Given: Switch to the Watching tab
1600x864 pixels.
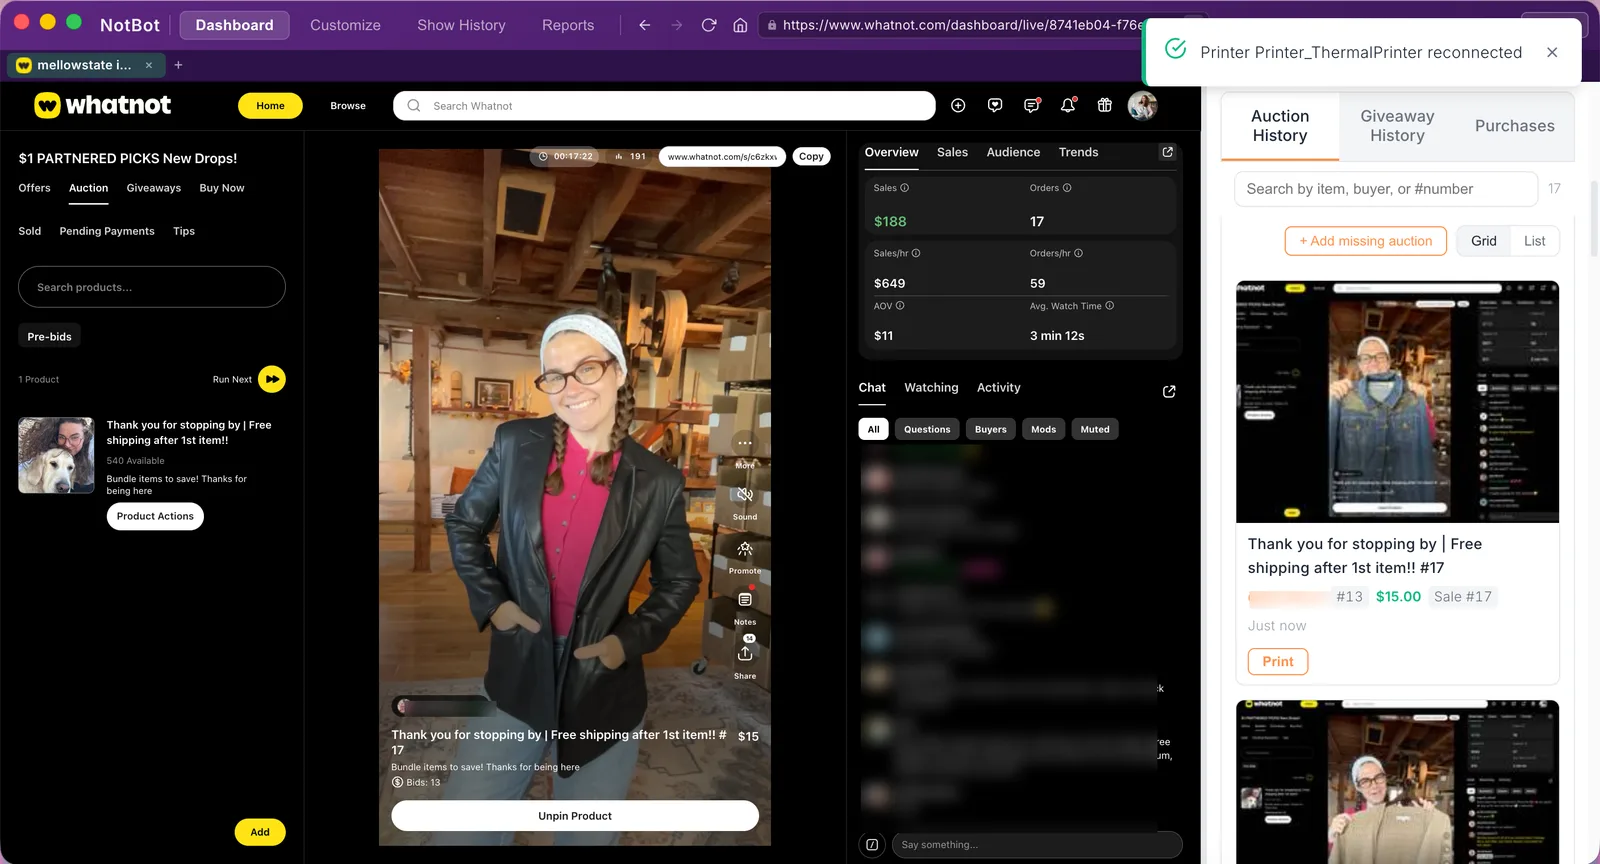Looking at the screenshot, I should [931, 388].
